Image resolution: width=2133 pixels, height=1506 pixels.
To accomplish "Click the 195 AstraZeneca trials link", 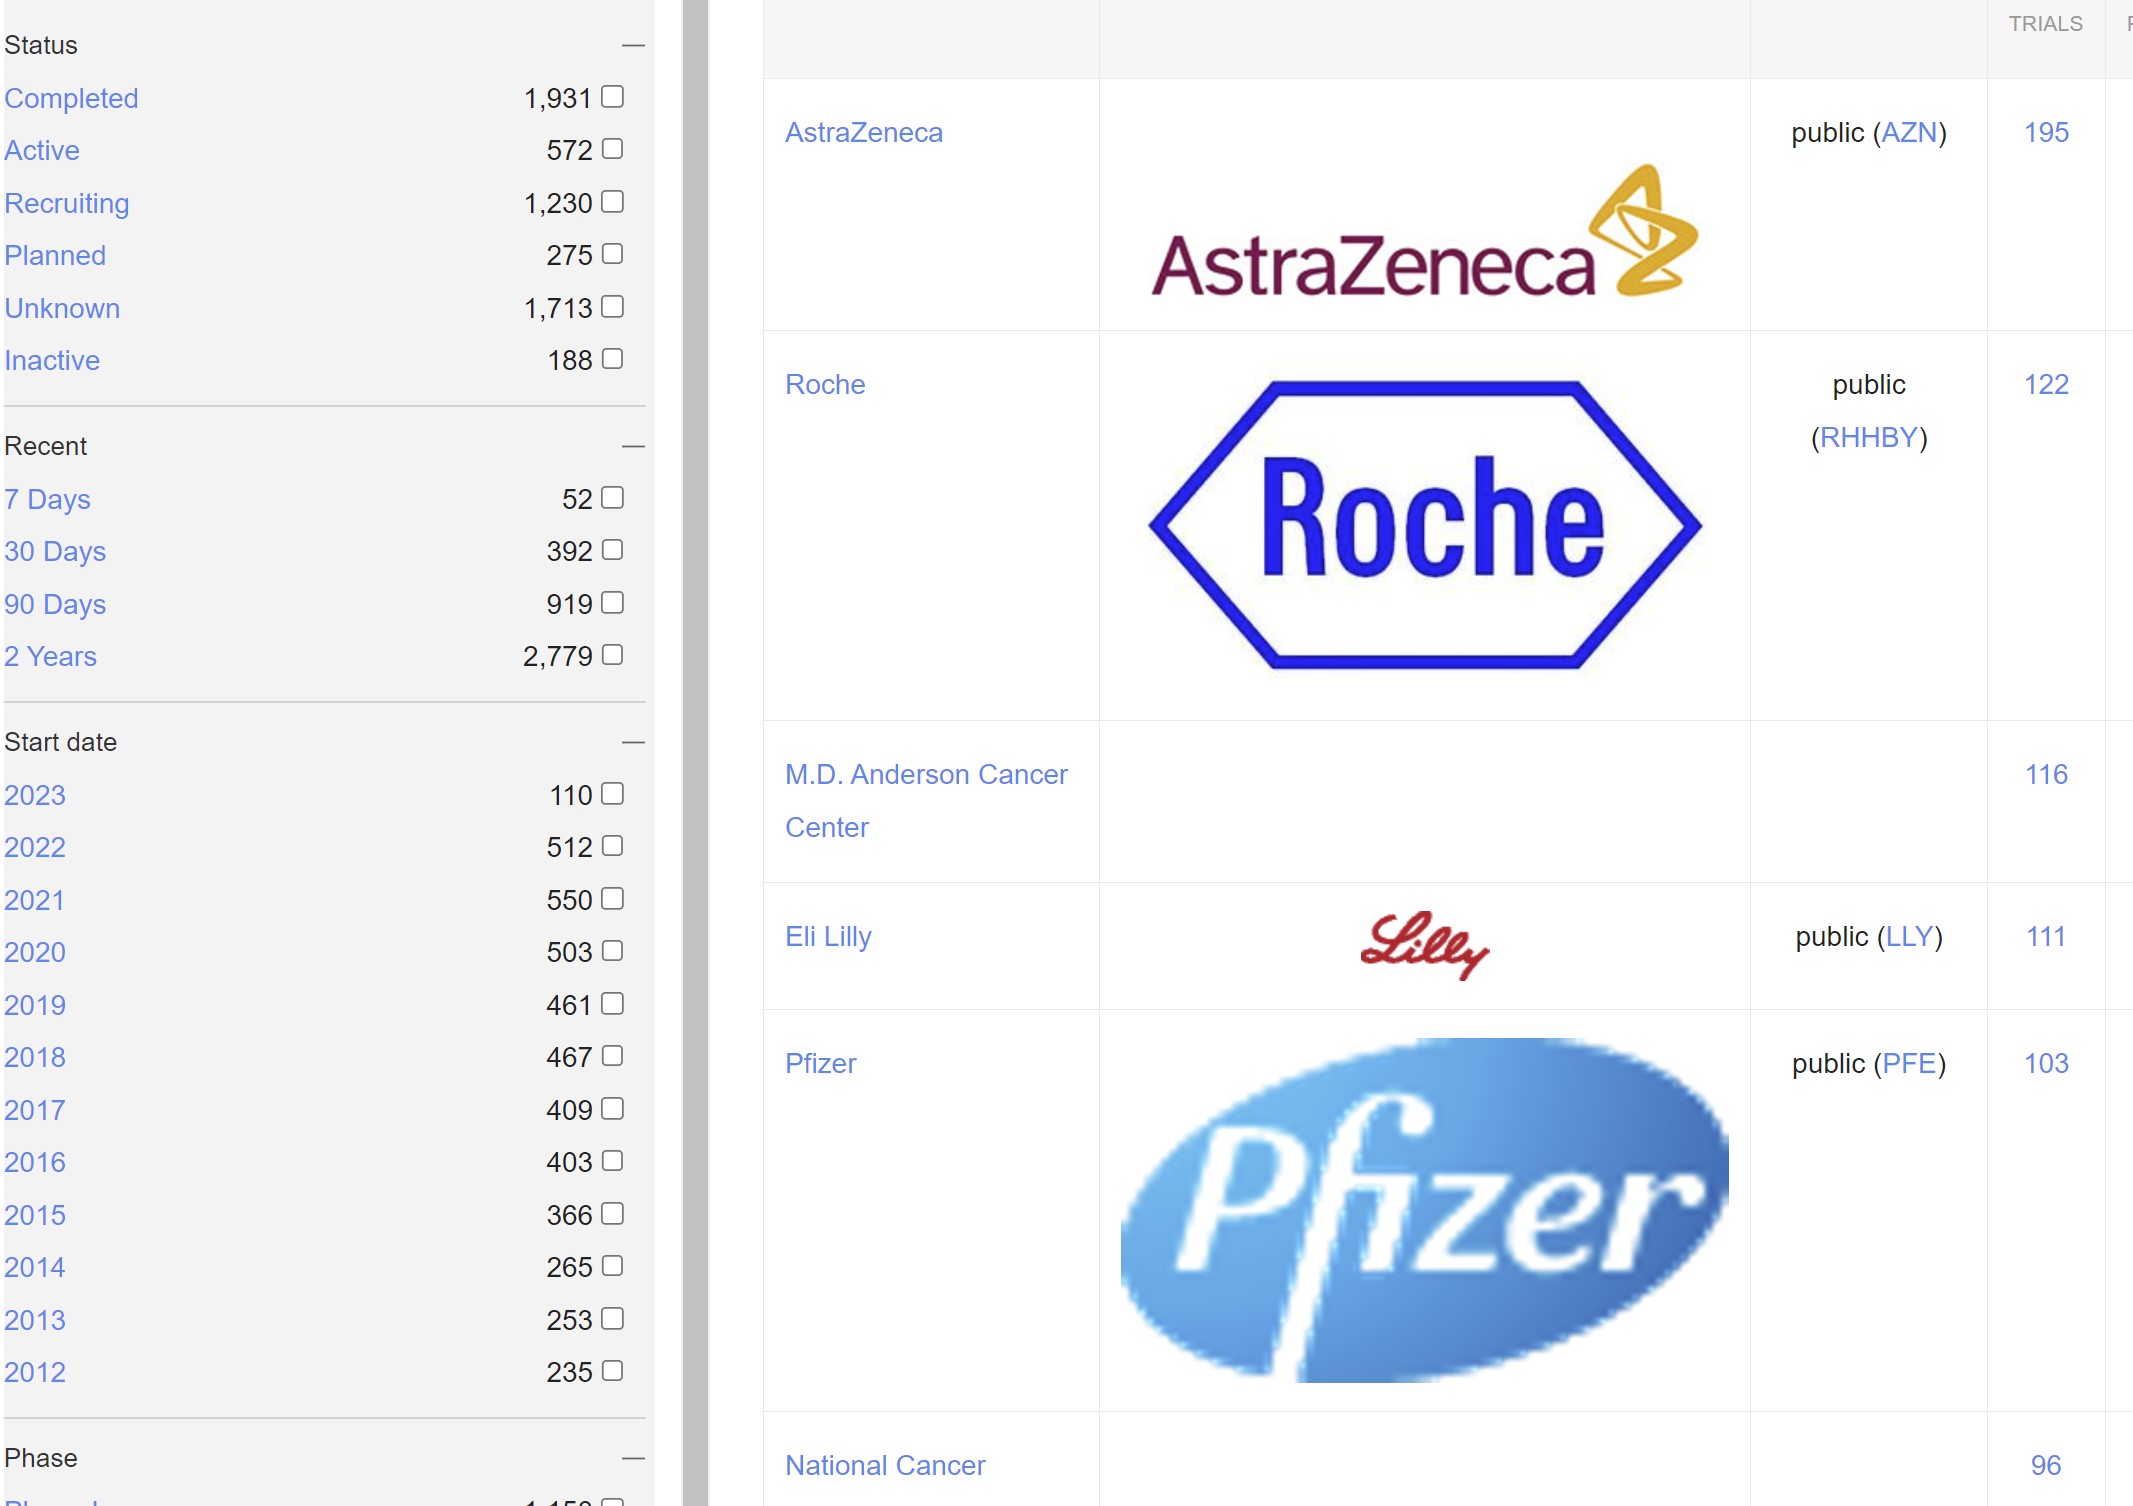I will coord(2045,132).
